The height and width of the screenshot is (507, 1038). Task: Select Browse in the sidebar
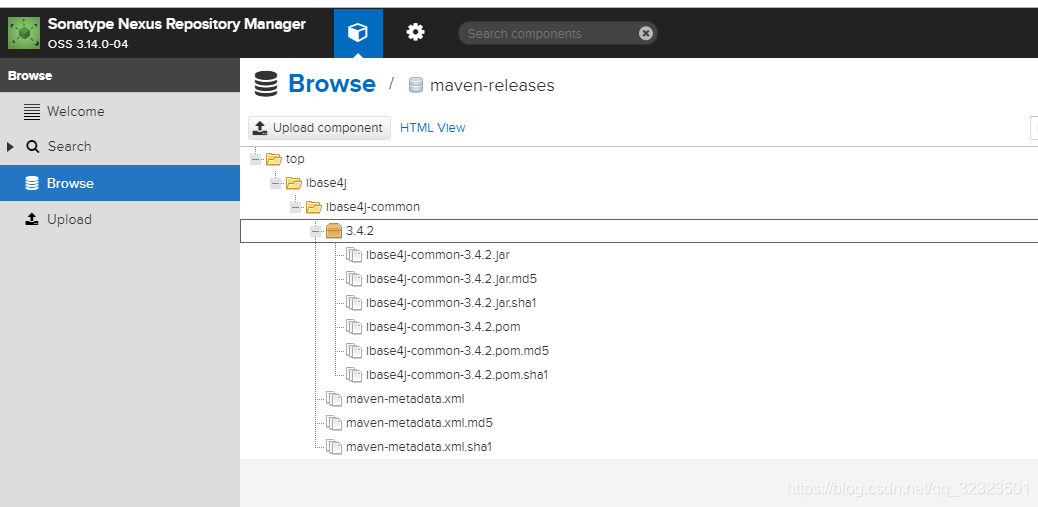point(120,183)
